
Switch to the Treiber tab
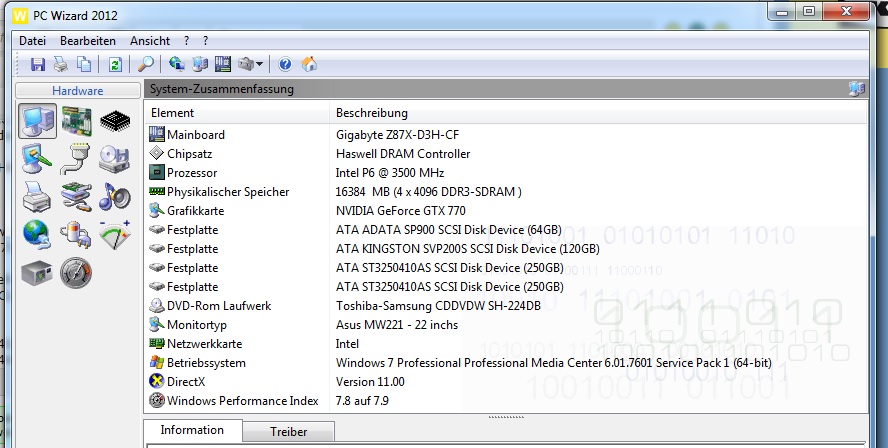tap(289, 432)
